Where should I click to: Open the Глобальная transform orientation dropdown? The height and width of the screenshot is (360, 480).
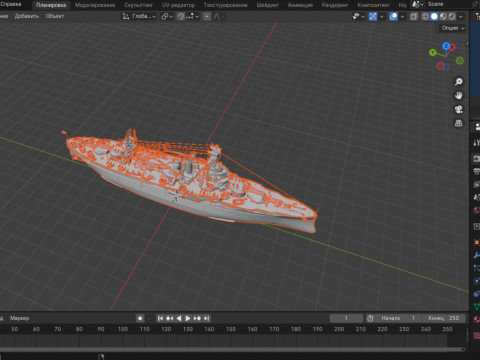[x=139, y=16]
